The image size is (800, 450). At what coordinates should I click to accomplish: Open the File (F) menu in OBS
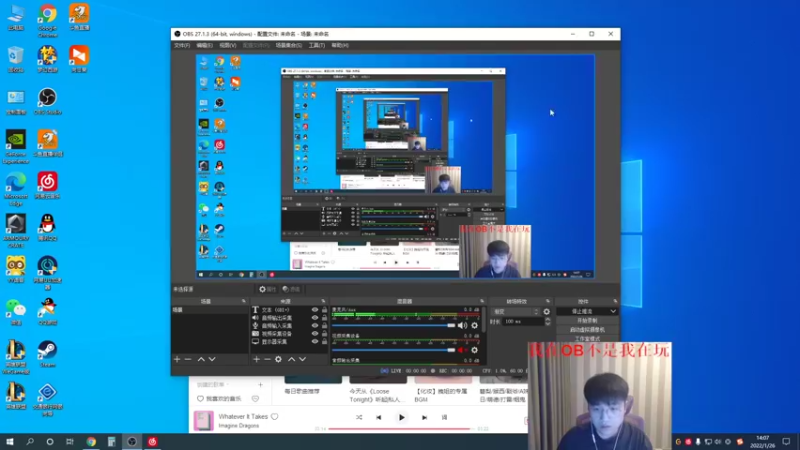point(182,45)
